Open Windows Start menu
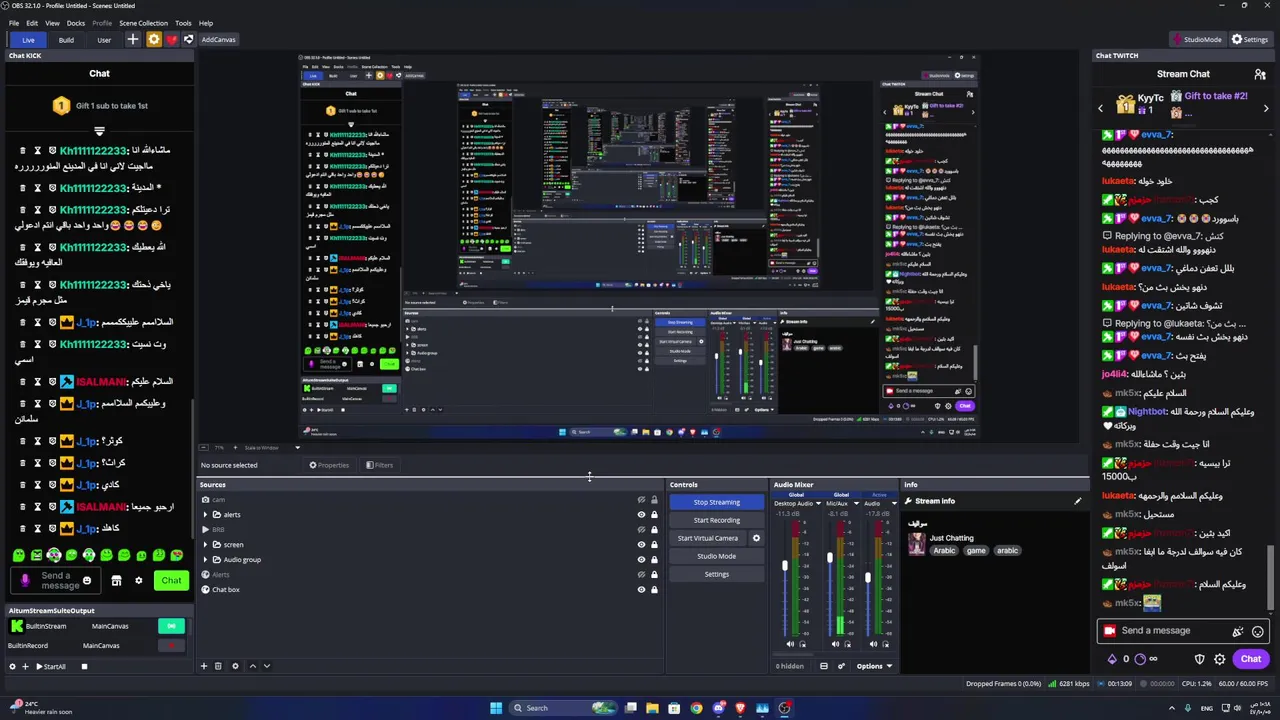Screen dimensions: 1280x720 tap(495, 708)
